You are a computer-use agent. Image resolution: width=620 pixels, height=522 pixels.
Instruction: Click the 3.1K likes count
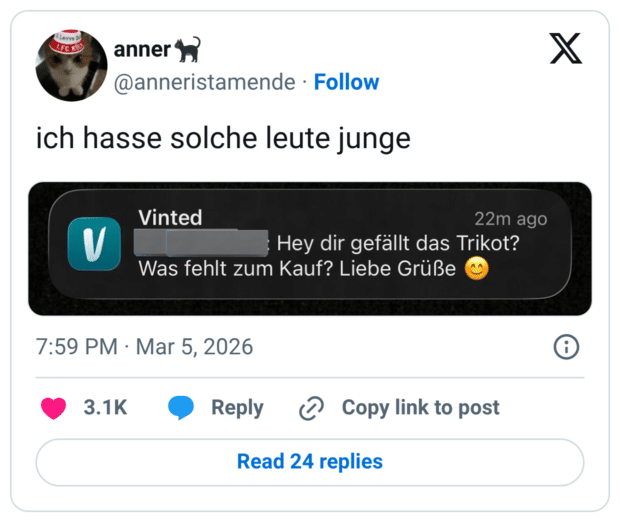pos(104,408)
